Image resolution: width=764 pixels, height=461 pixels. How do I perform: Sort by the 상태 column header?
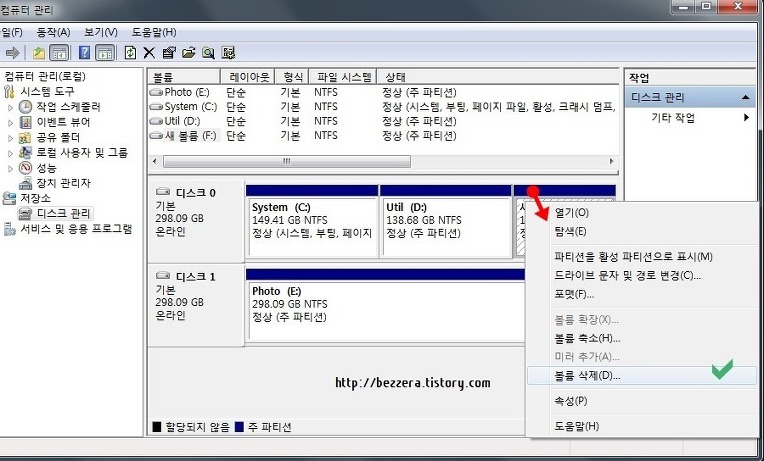498,77
